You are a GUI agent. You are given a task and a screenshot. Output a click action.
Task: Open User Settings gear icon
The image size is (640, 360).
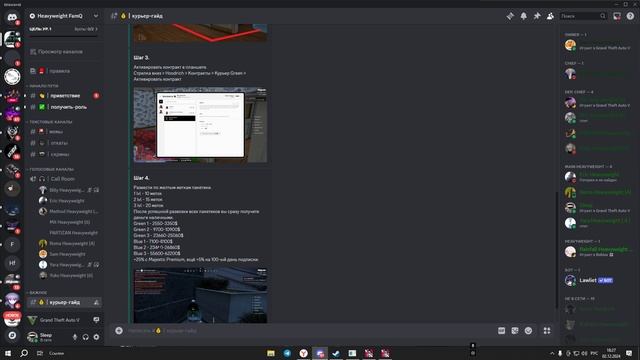pyautogui.click(x=96, y=337)
